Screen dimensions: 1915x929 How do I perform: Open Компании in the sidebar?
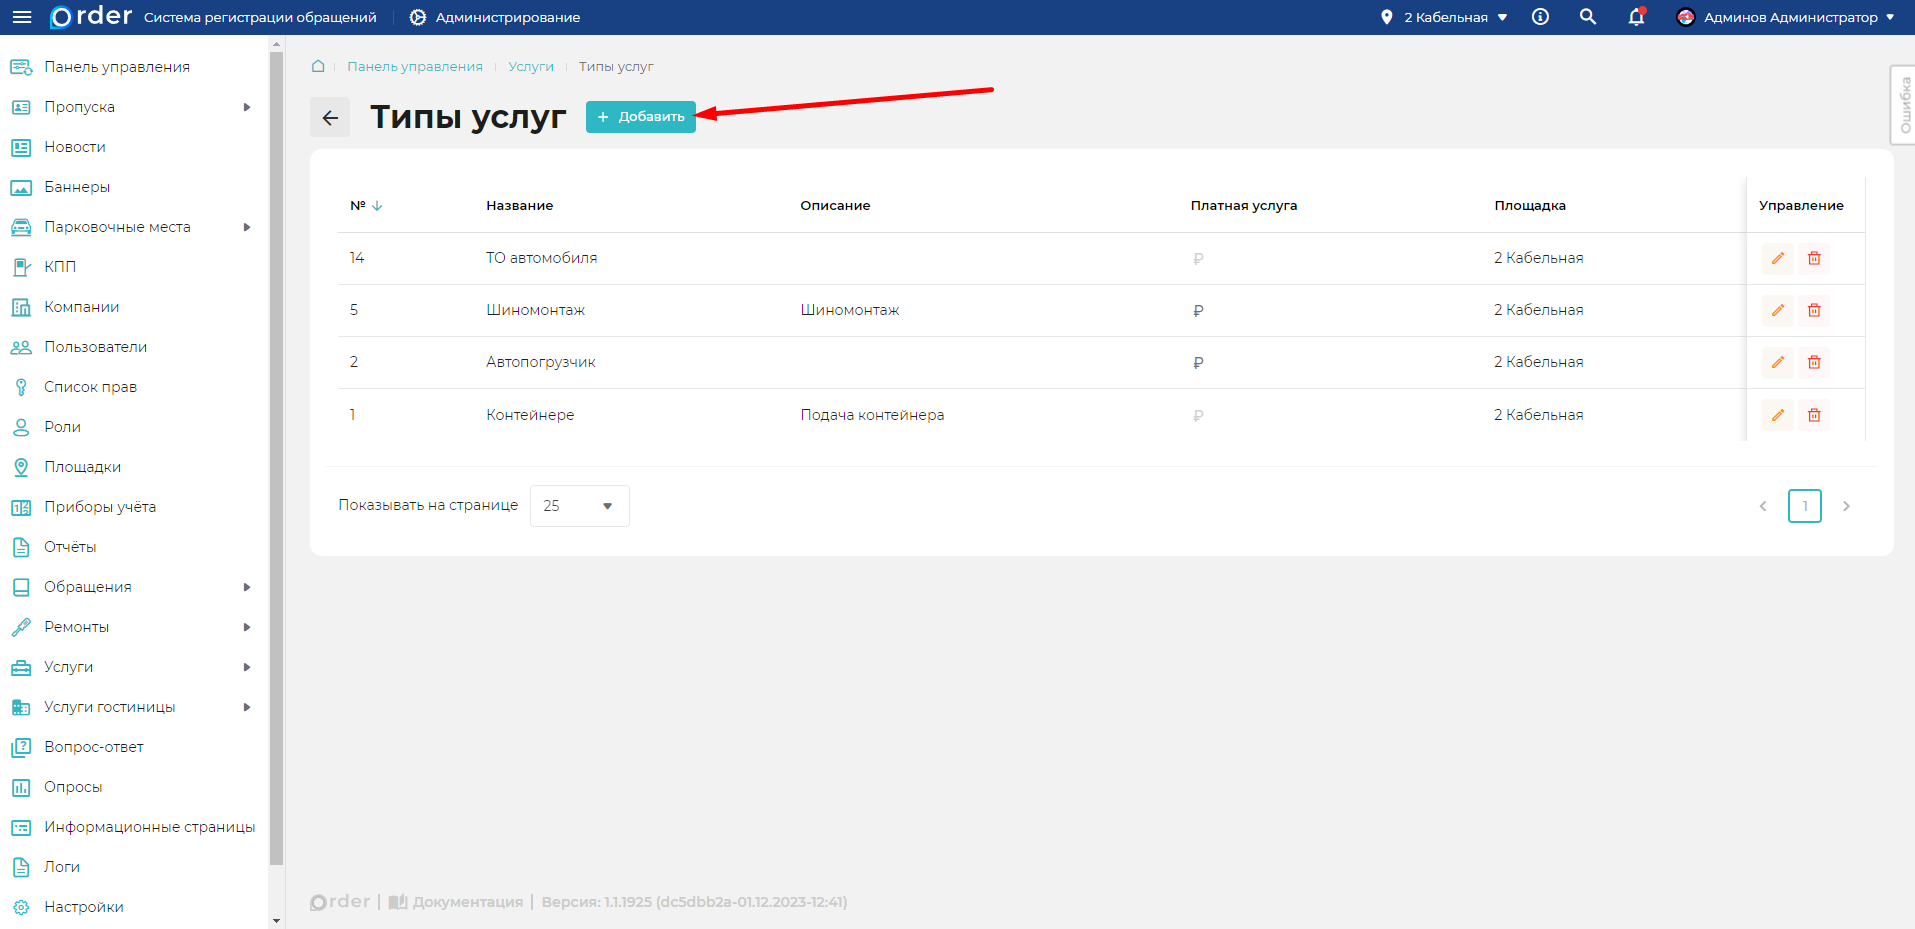(x=81, y=307)
